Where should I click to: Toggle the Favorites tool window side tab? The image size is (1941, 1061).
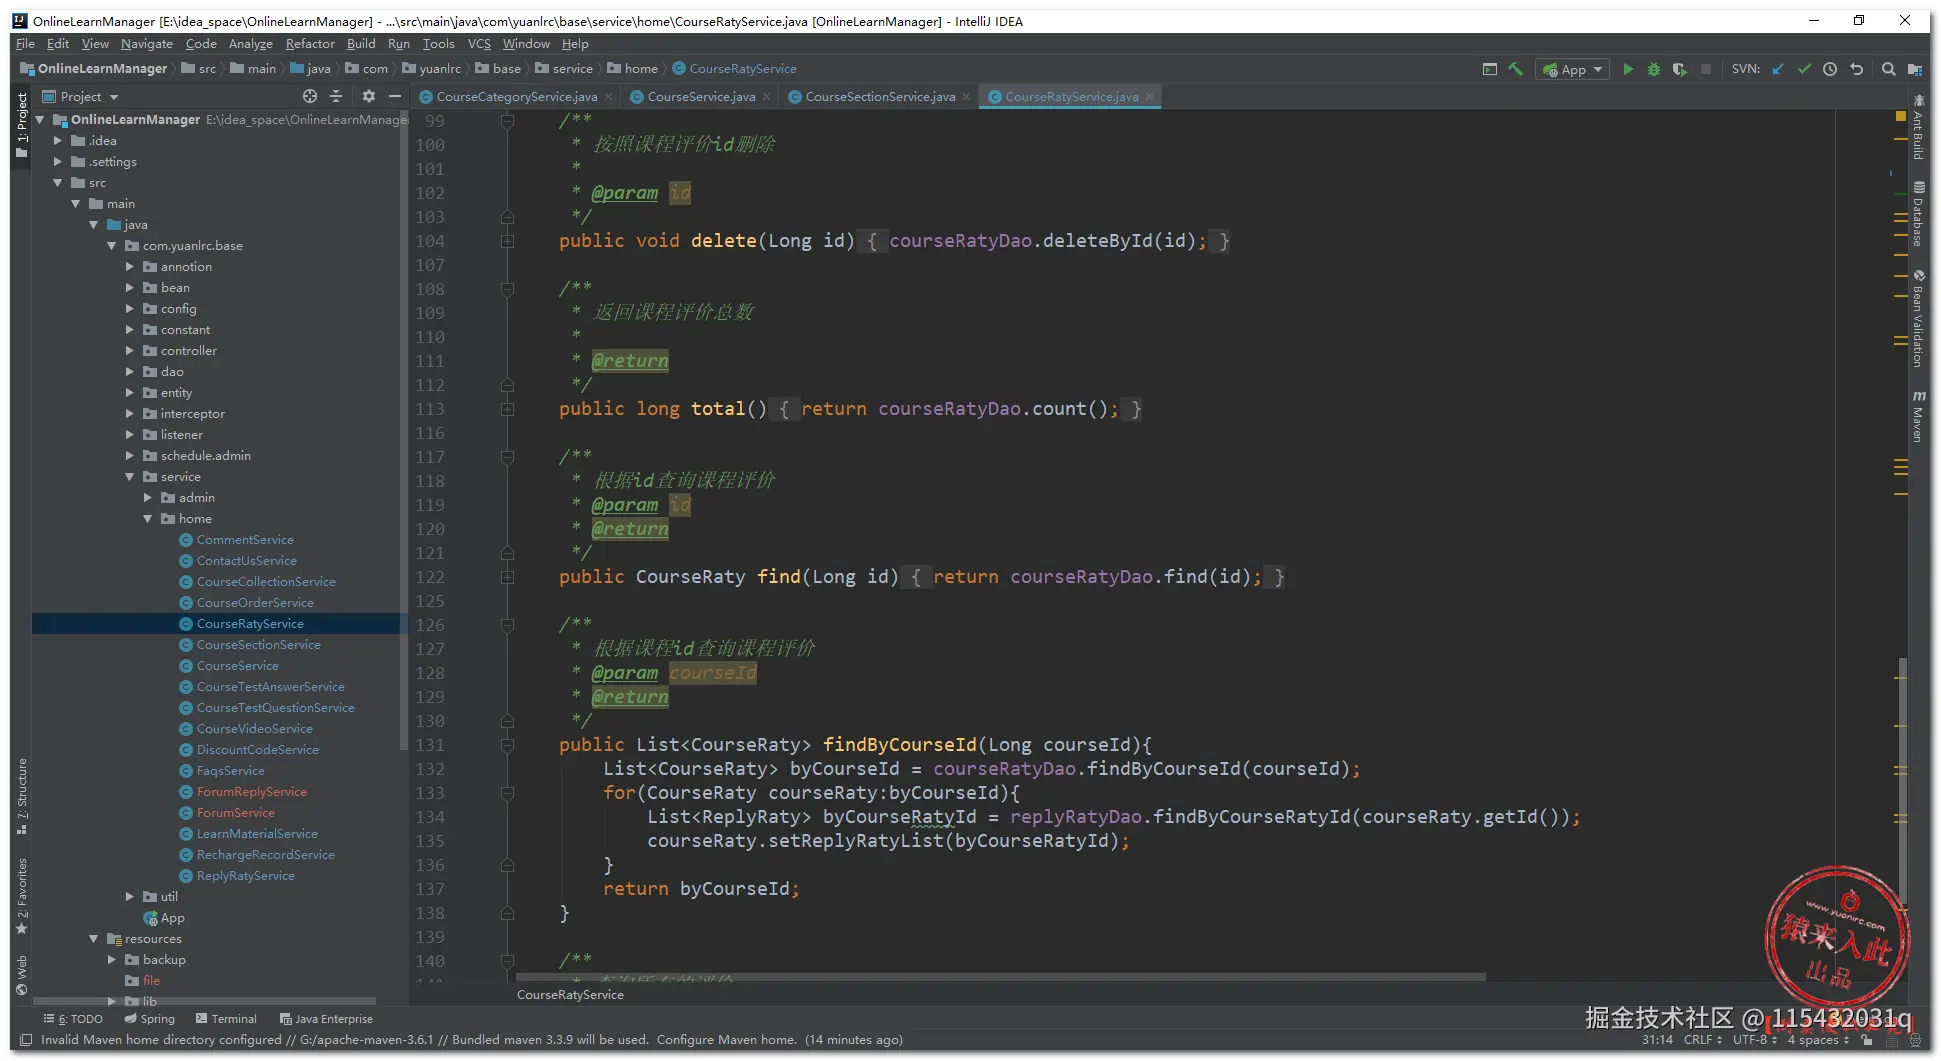click(x=22, y=895)
